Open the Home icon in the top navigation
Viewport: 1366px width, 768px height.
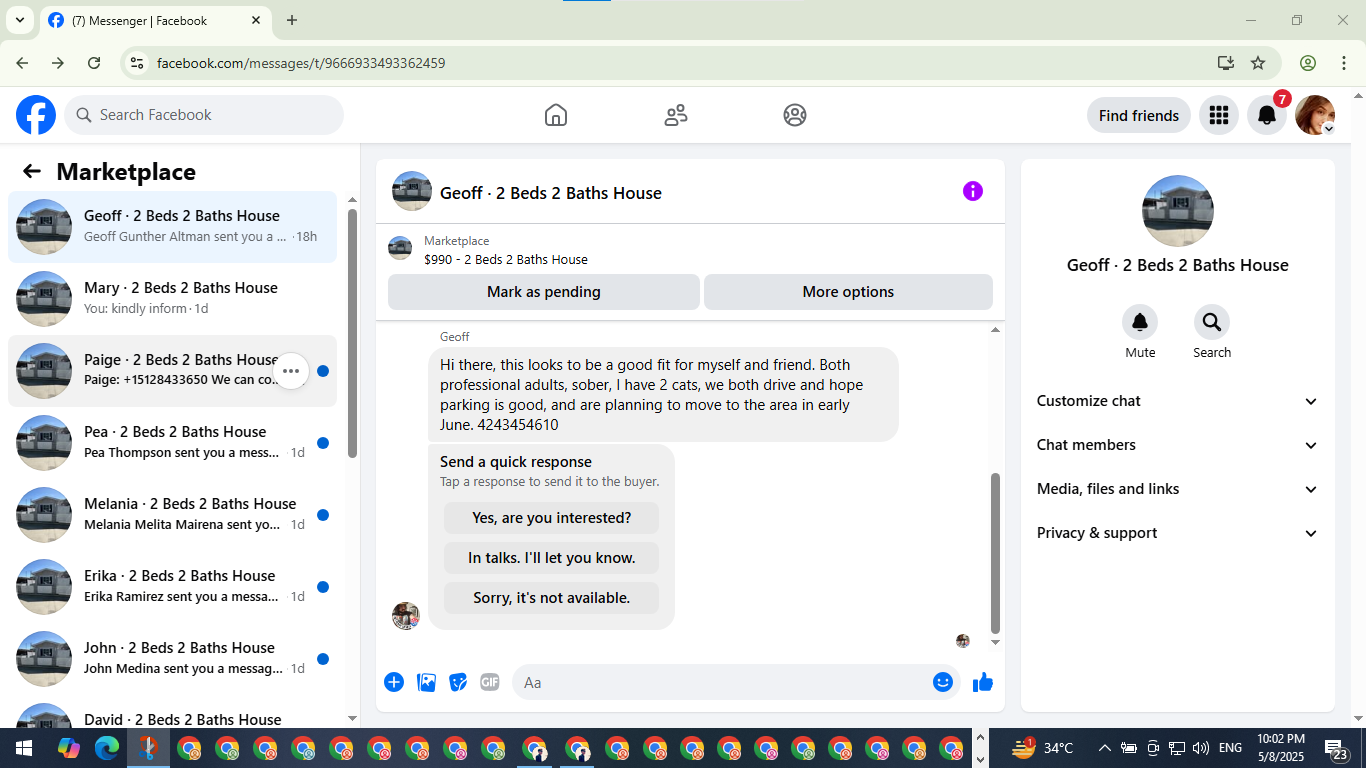[x=556, y=115]
